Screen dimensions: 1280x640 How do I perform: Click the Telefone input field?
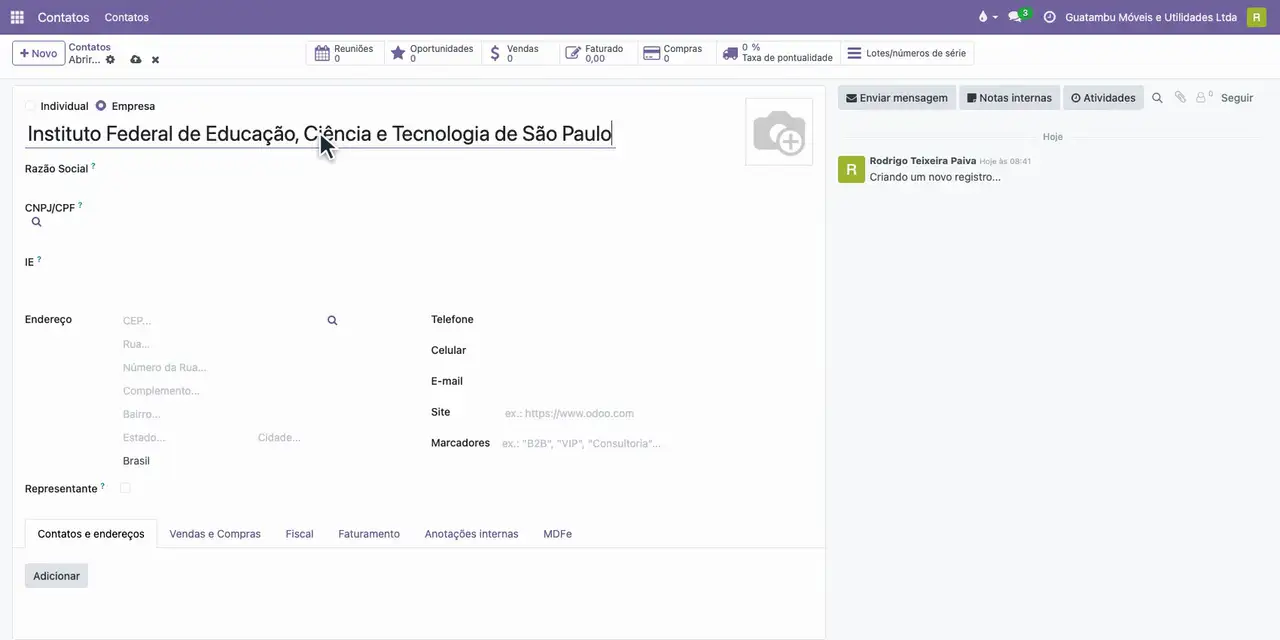click(x=657, y=320)
